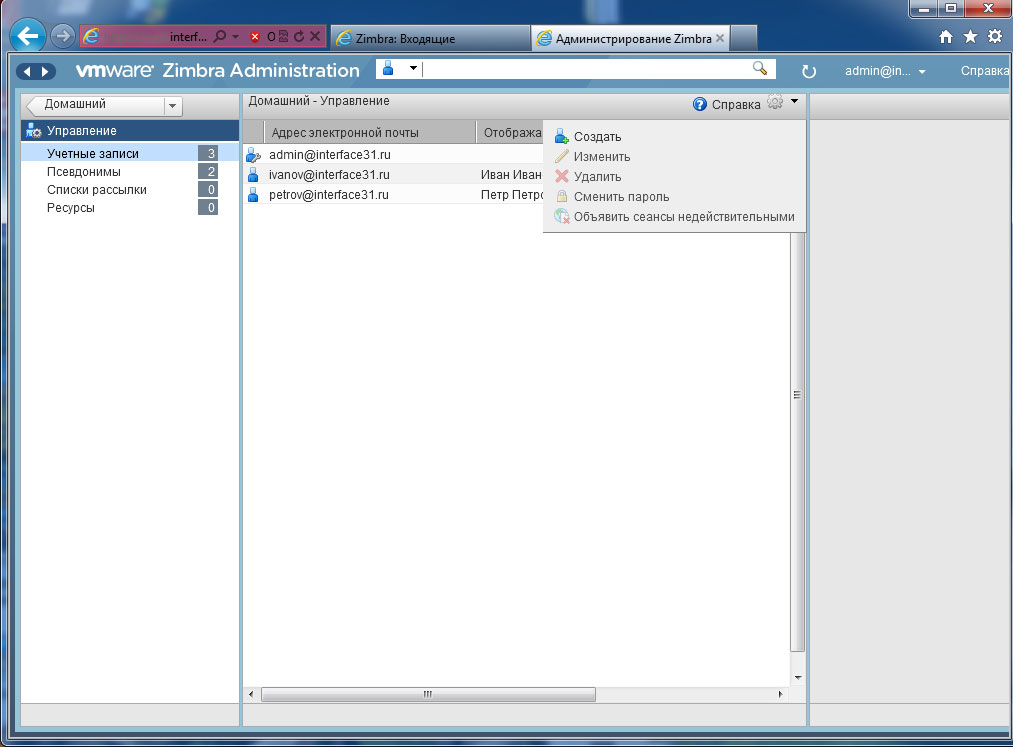The width and height of the screenshot is (1013, 747).
Task: Open the blank new tab button
Action: coord(744,39)
